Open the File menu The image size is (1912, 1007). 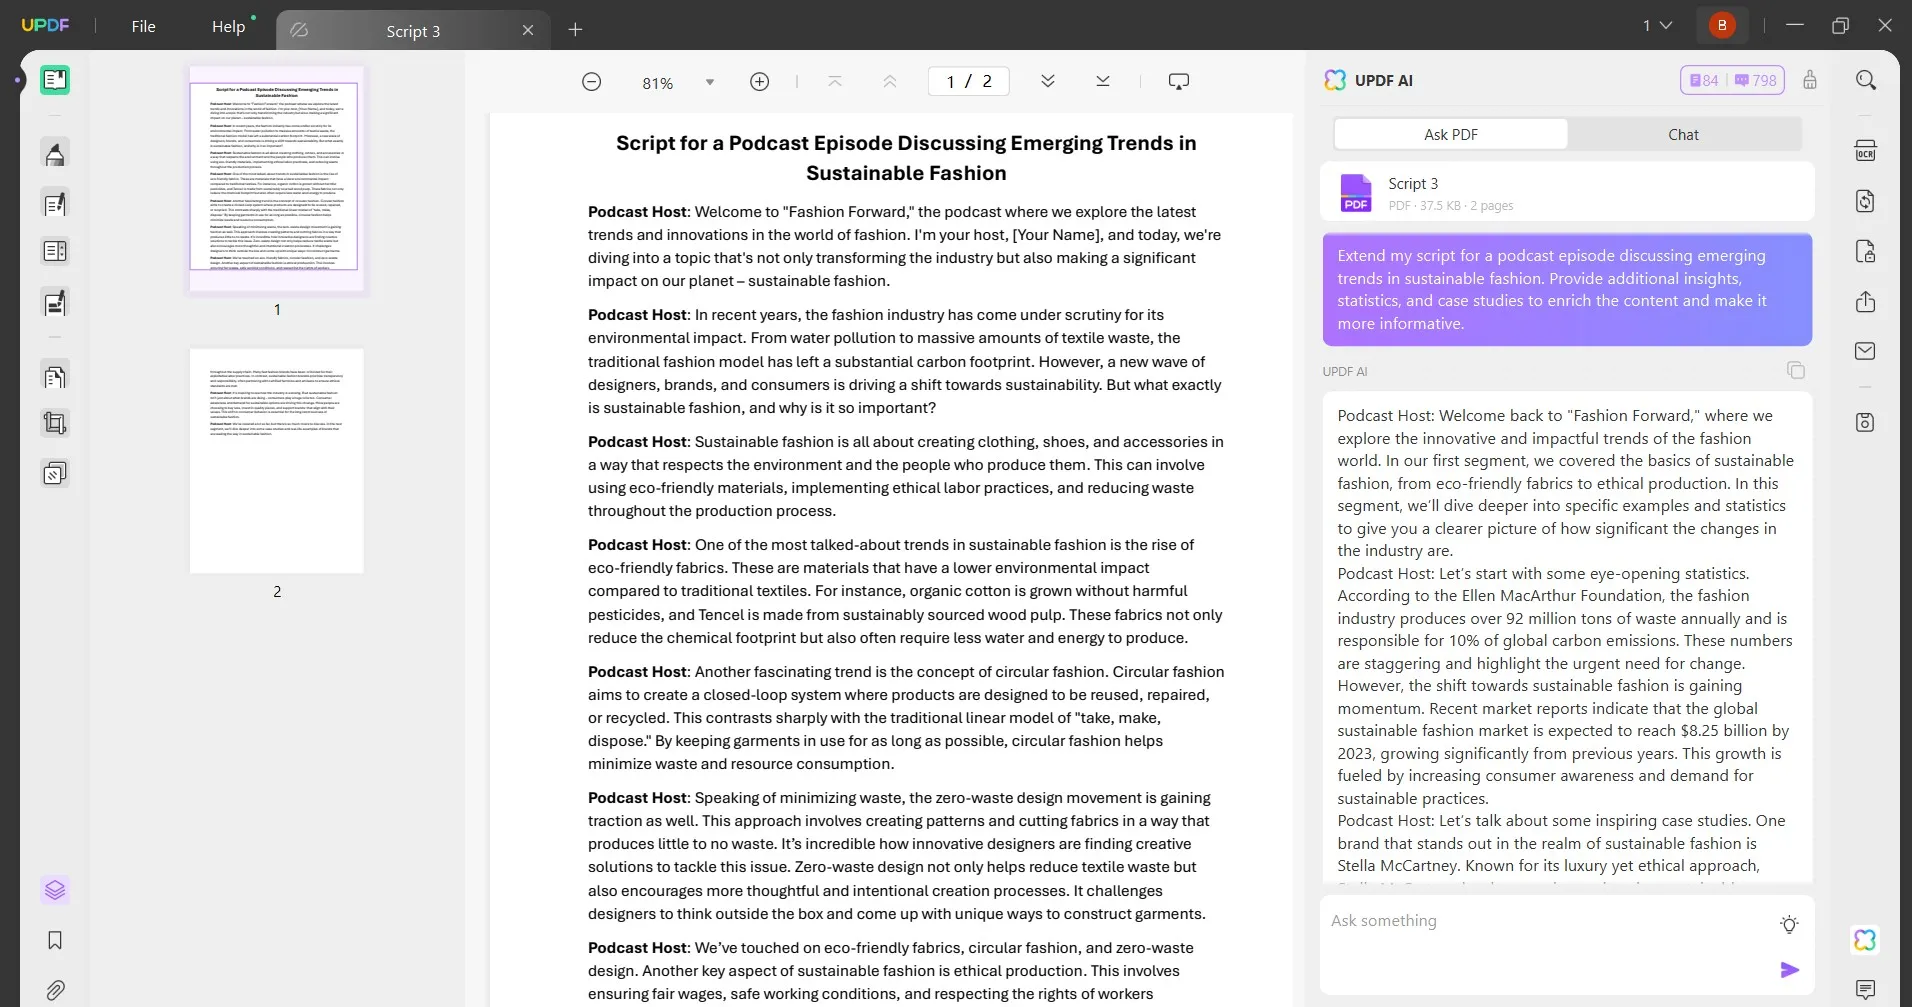(143, 26)
